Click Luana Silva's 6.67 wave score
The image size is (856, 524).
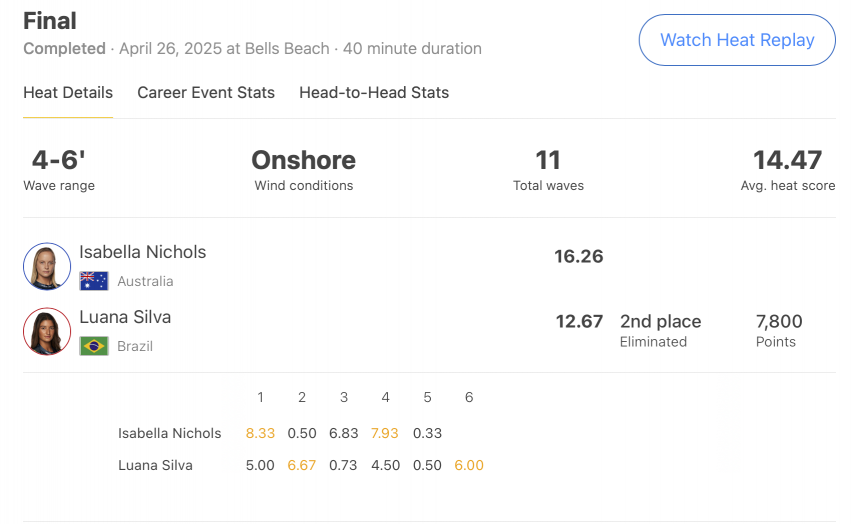click(302, 466)
